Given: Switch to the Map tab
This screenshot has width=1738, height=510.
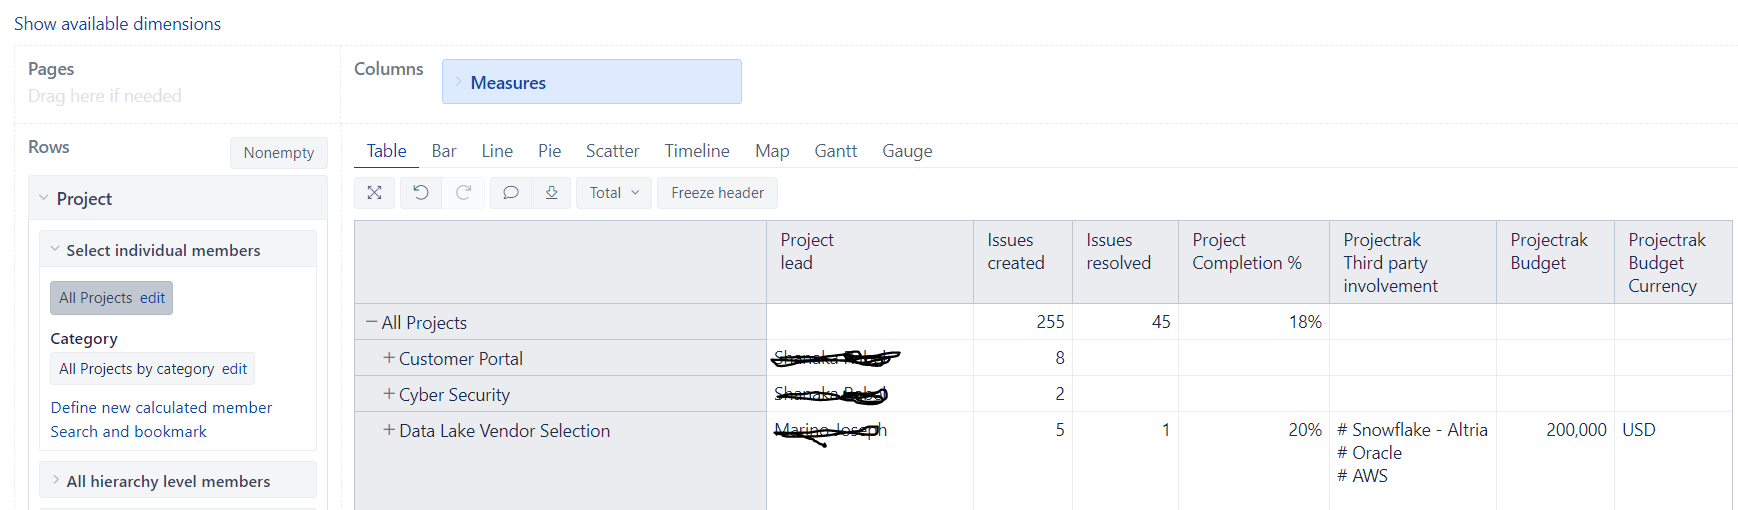Looking at the screenshot, I should [772, 151].
